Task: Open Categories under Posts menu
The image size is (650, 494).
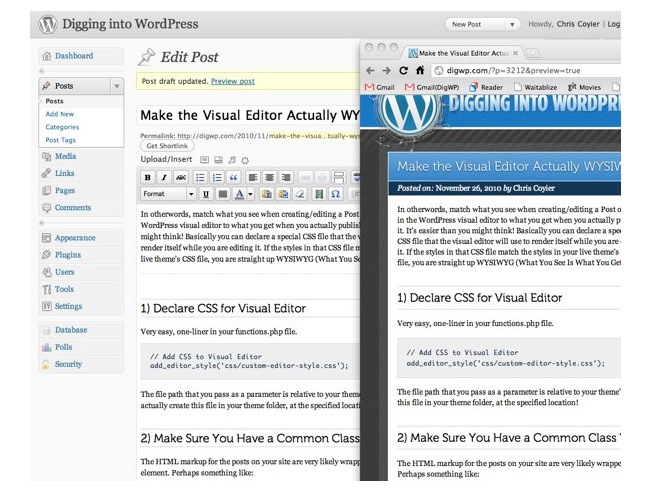Action: point(62,127)
